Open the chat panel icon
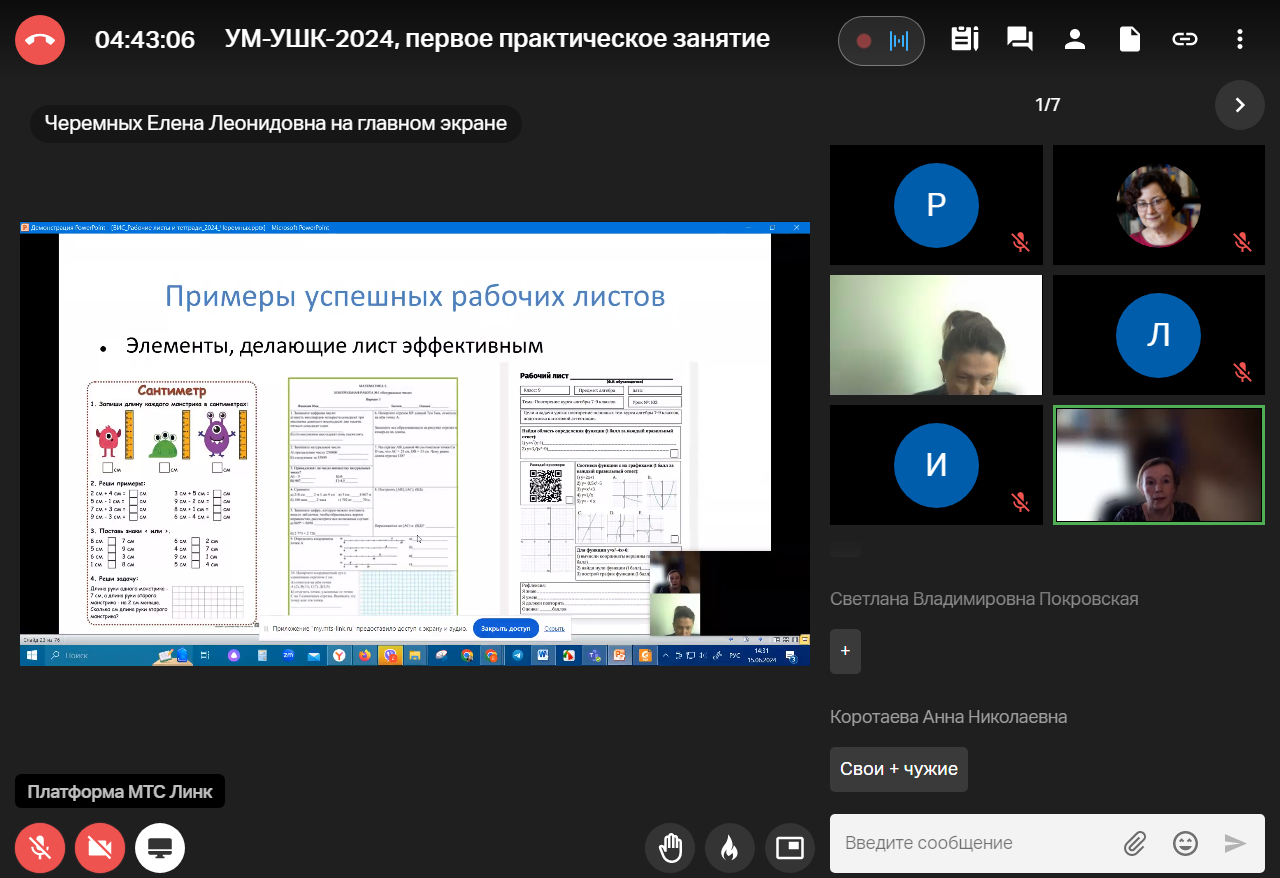 (1019, 40)
